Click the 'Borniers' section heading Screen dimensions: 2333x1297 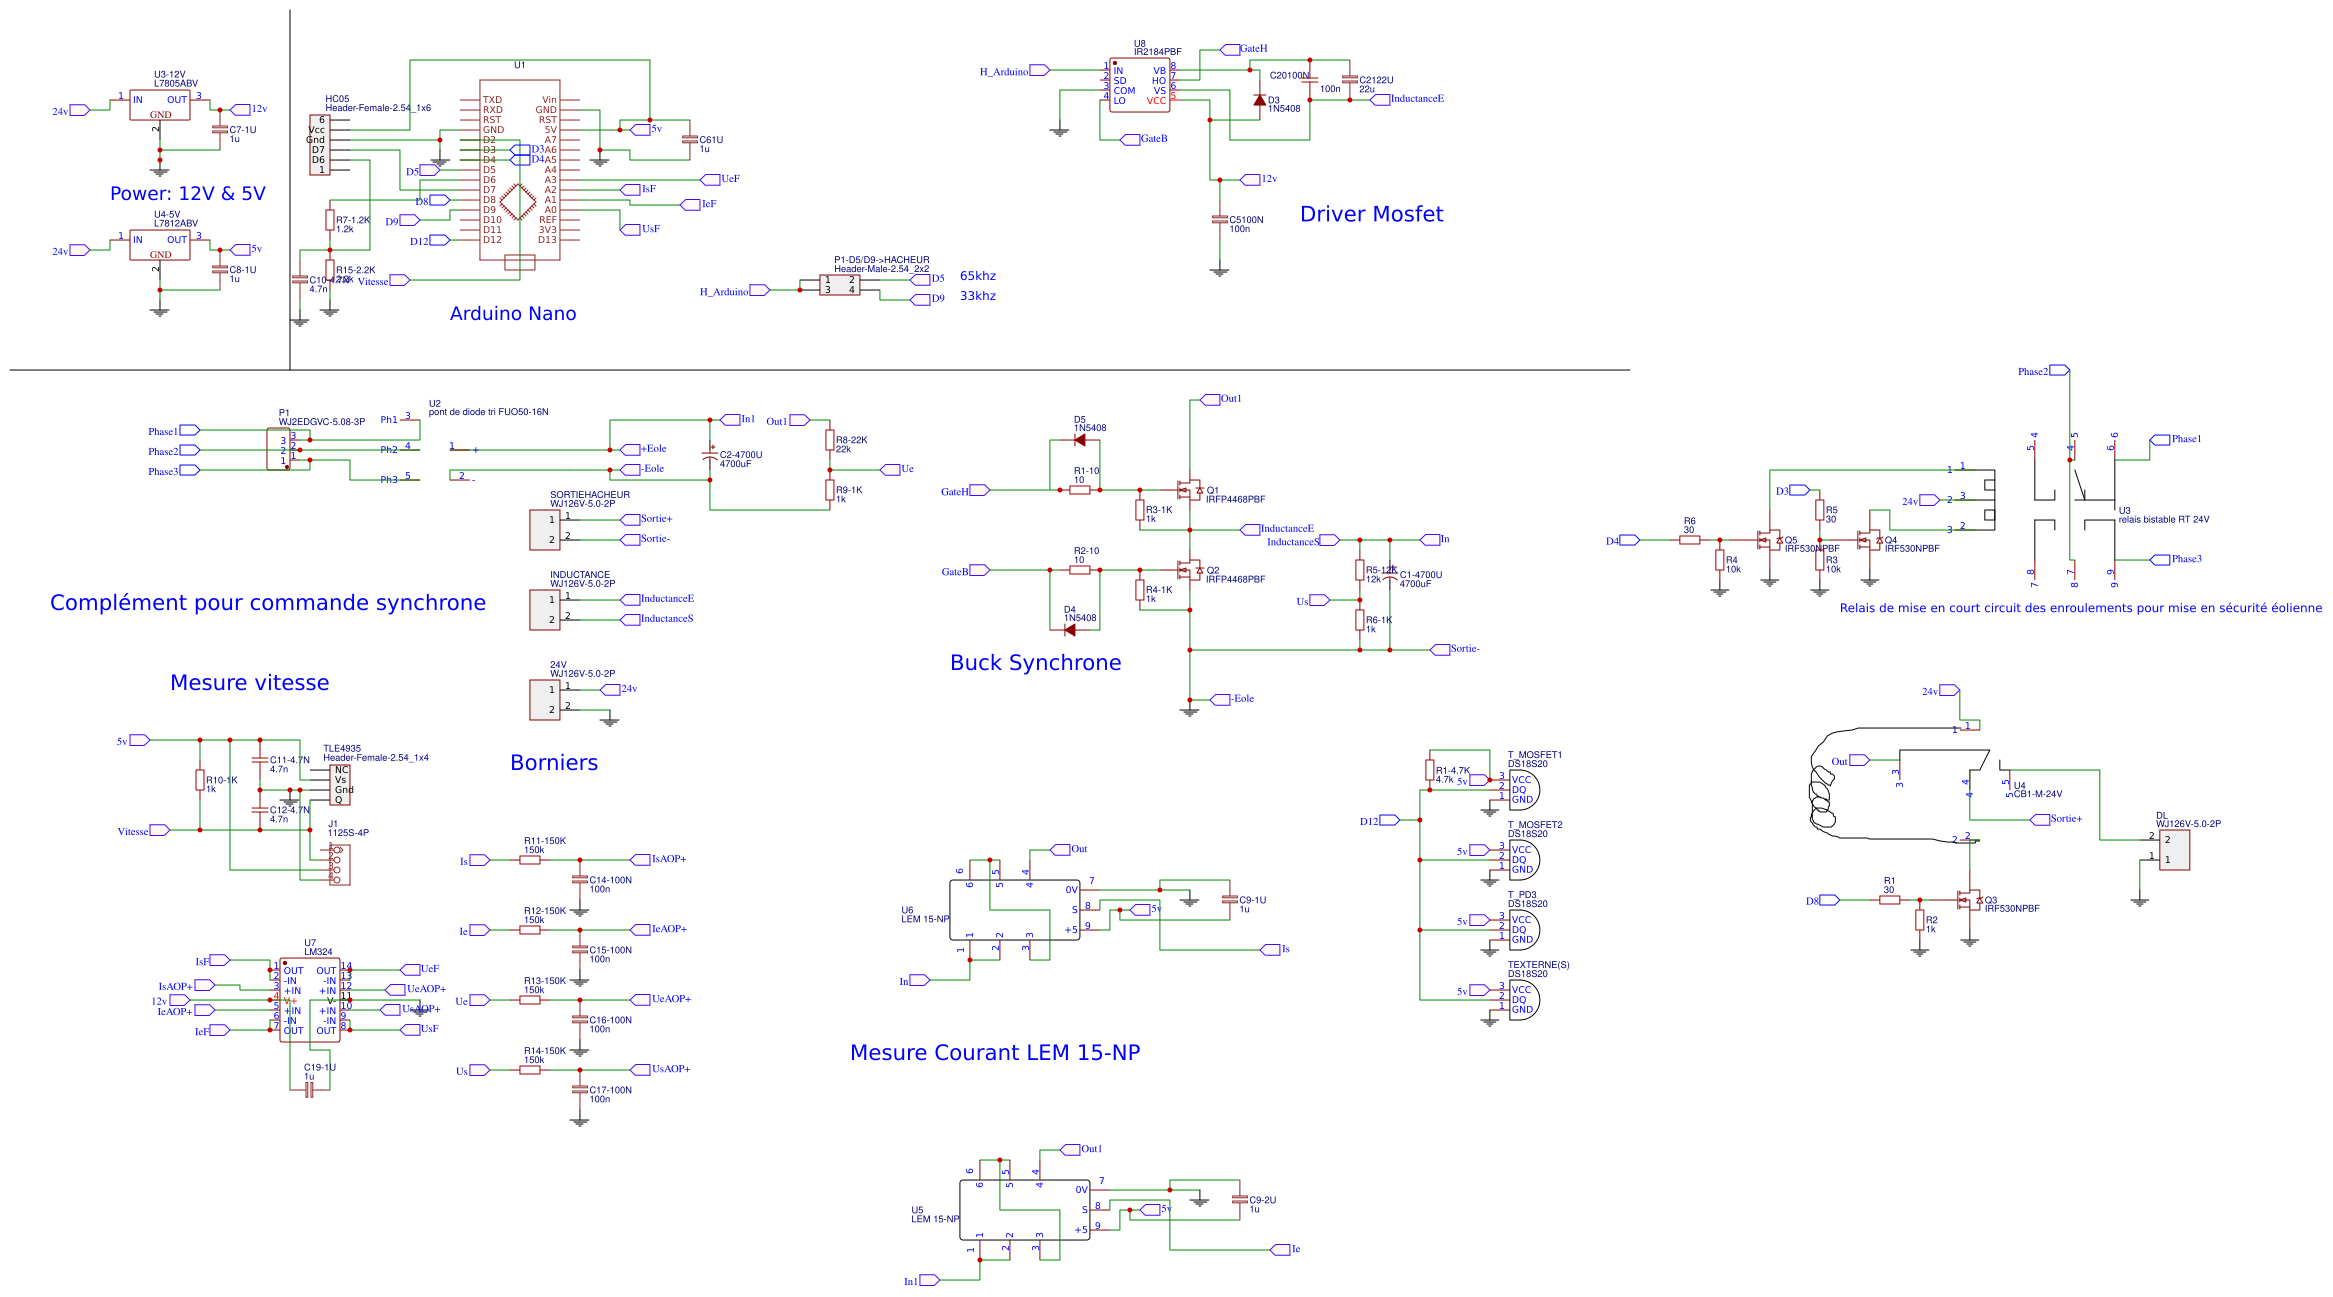coord(554,763)
